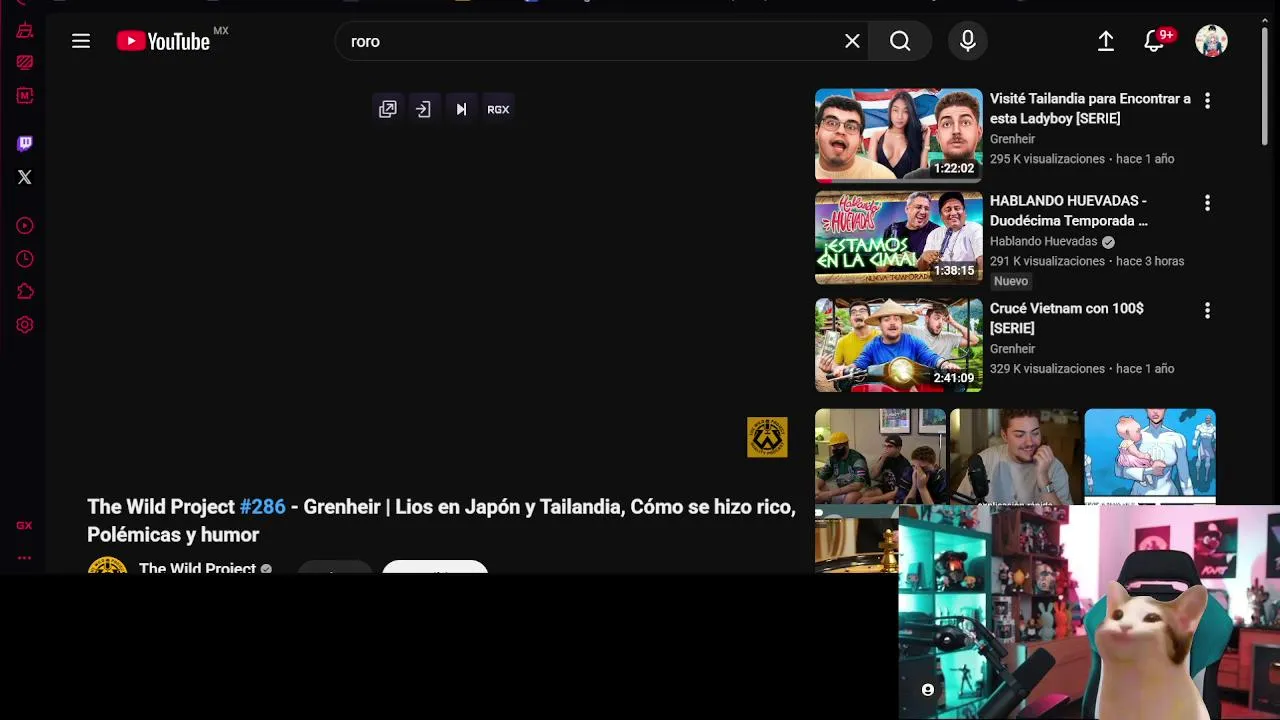Click "291 K visualizaciones" text

(1047, 261)
